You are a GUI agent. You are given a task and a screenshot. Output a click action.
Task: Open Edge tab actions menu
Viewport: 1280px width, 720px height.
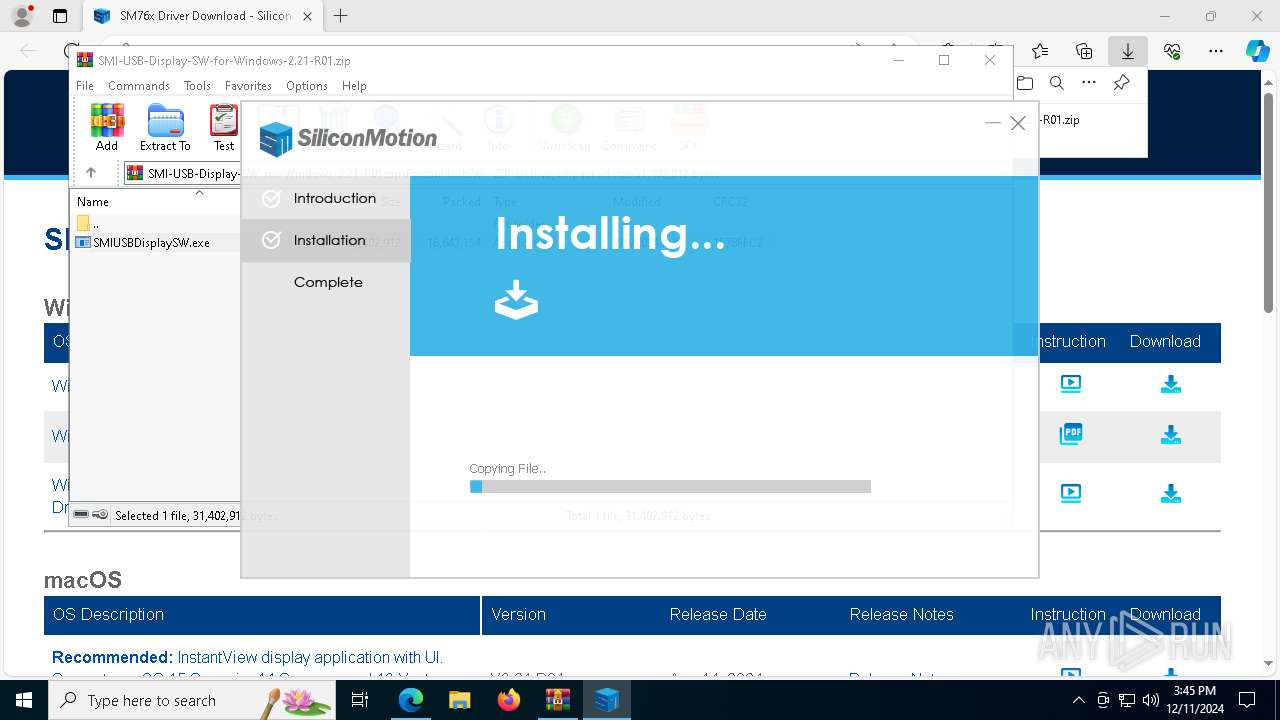(x=59, y=16)
